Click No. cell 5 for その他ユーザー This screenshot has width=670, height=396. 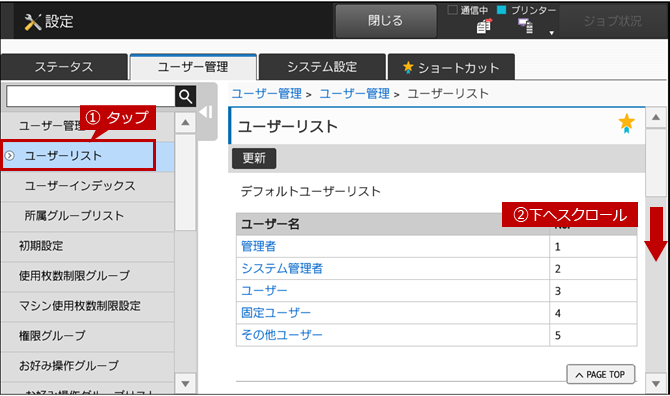point(593,335)
